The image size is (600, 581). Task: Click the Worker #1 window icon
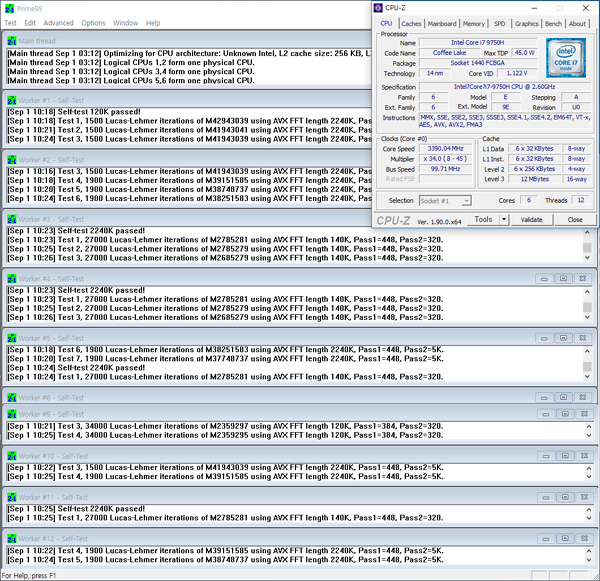tap(12, 100)
